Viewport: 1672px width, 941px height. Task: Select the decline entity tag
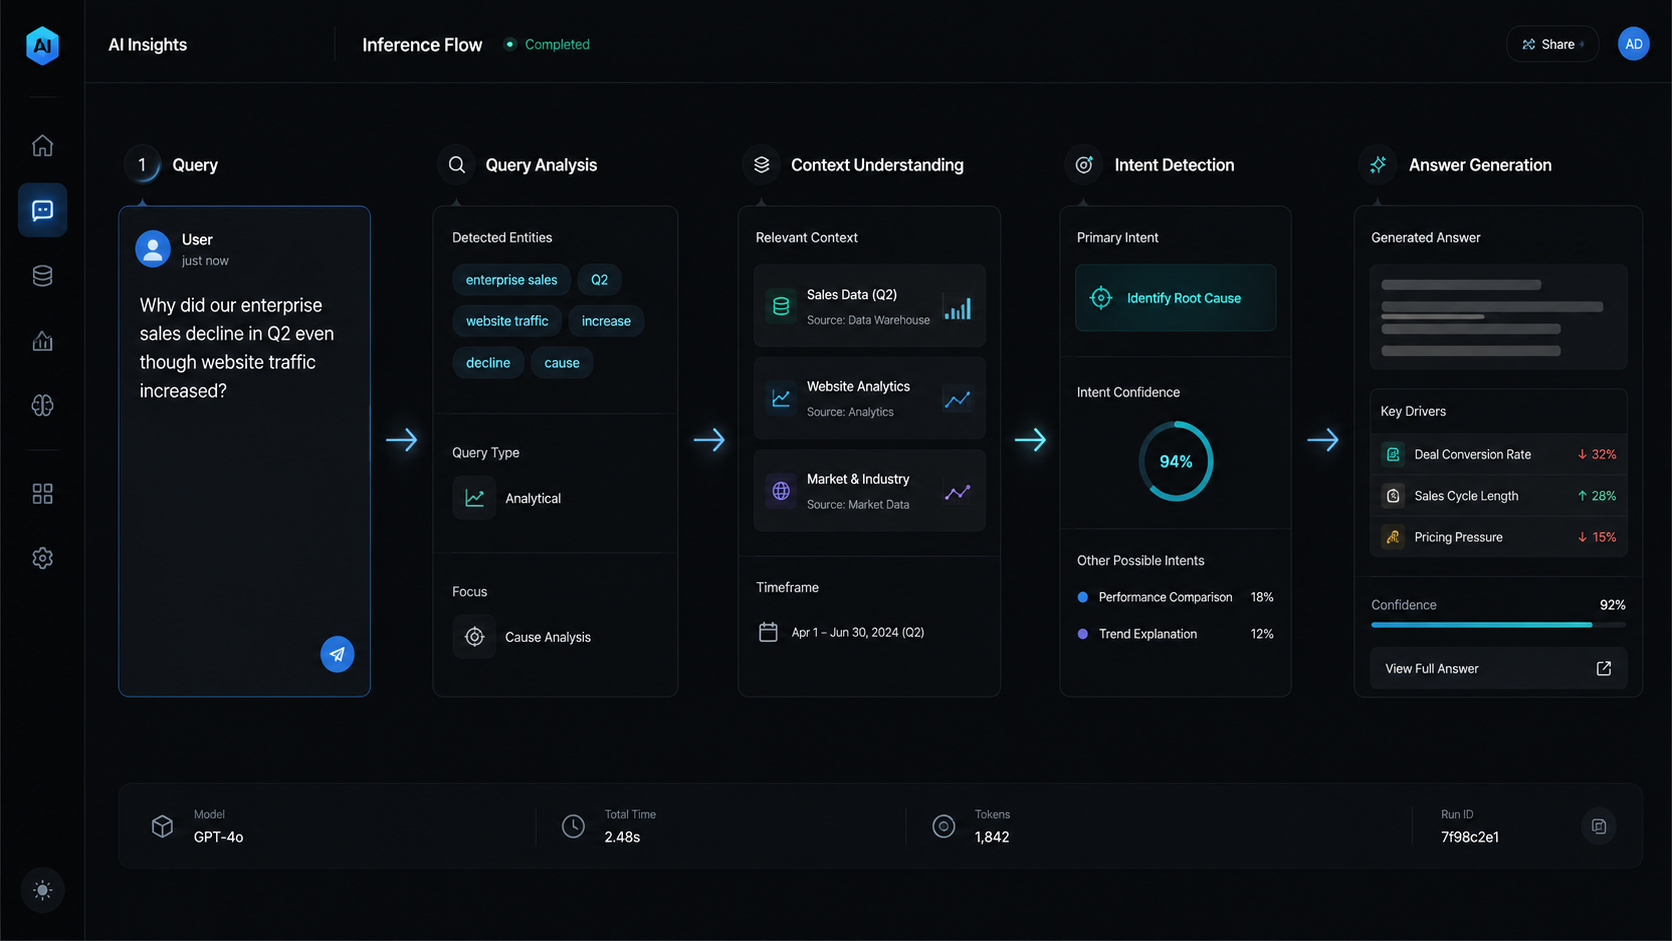[x=488, y=363]
